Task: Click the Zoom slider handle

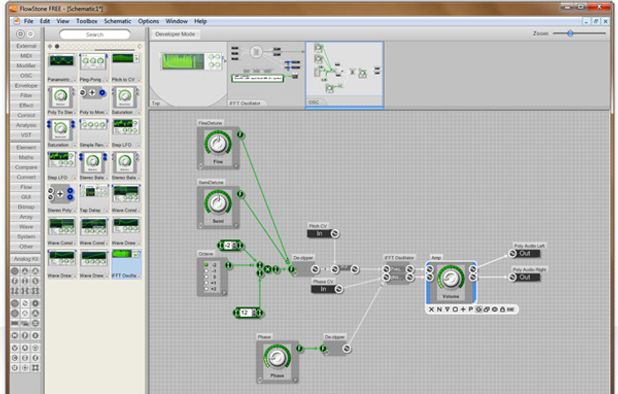Action: coord(570,33)
